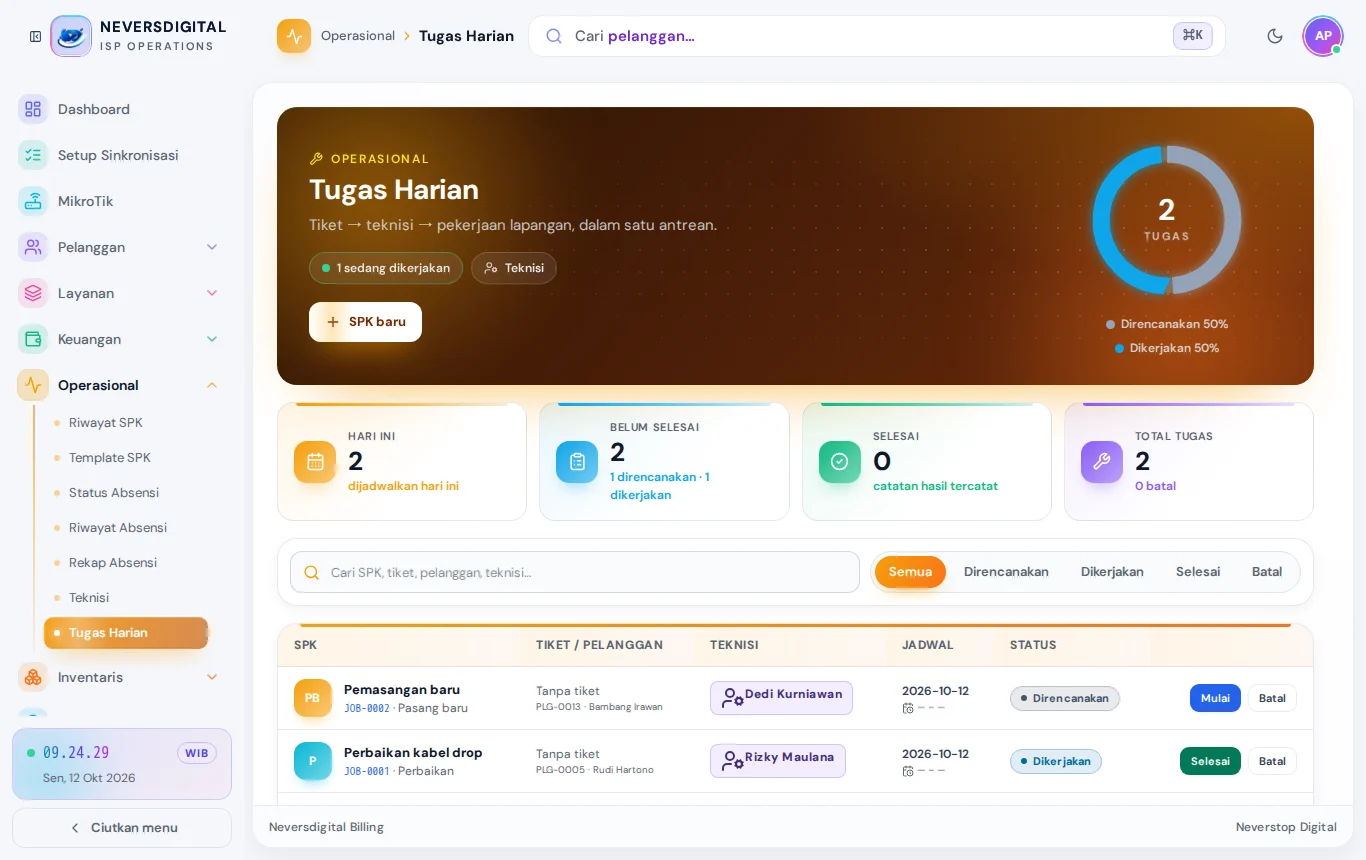
Task: Switch to the Selesai filter tab
Action: pos(1198,572)
